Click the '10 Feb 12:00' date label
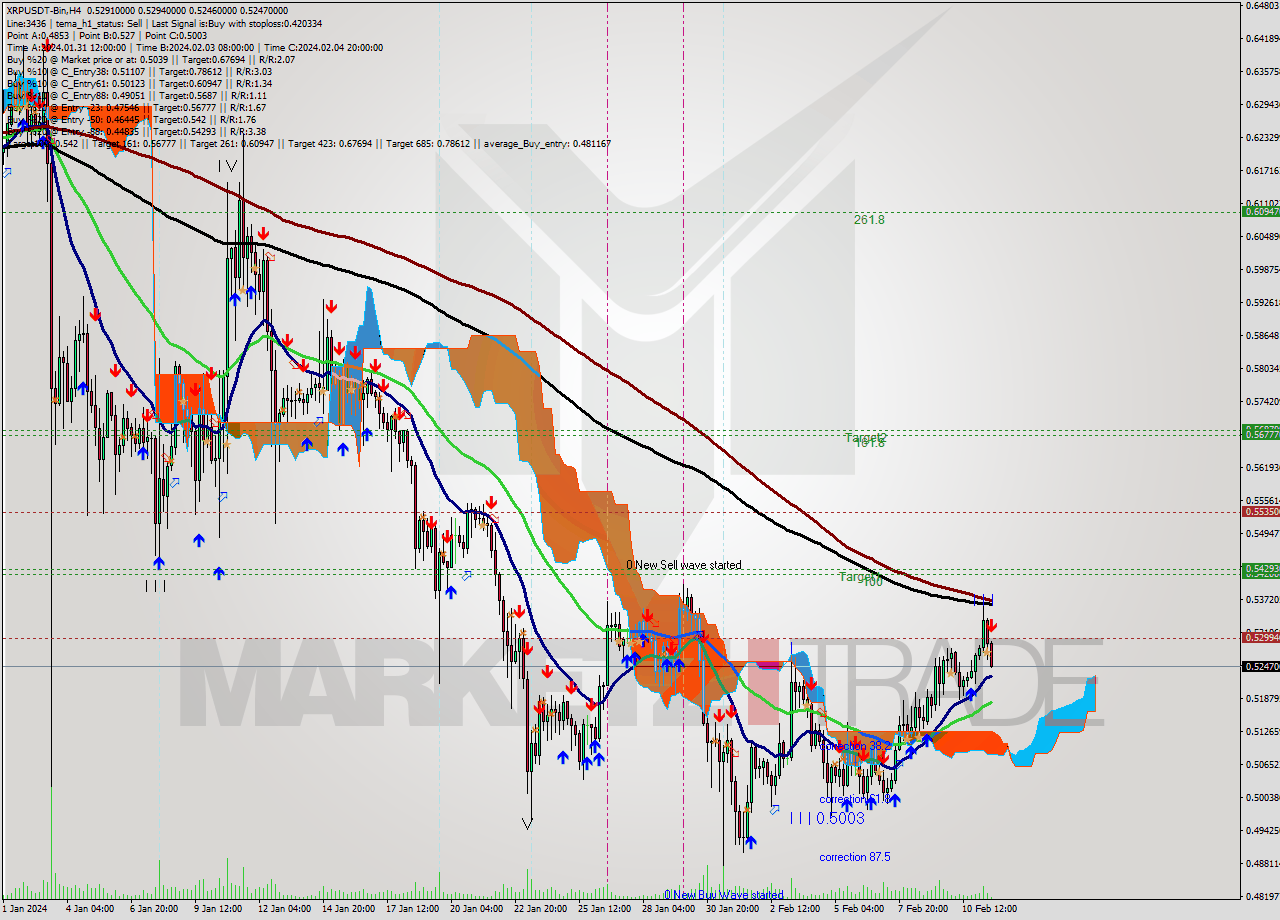Viewport: 1280px width, 920px height. coord(990,909)
